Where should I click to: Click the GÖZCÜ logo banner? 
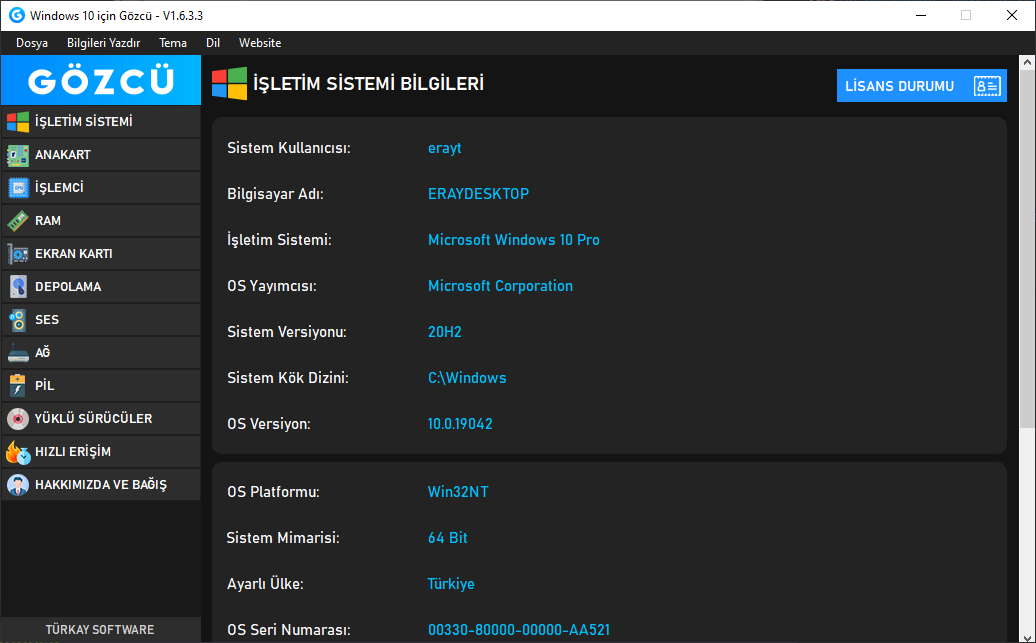101,80
